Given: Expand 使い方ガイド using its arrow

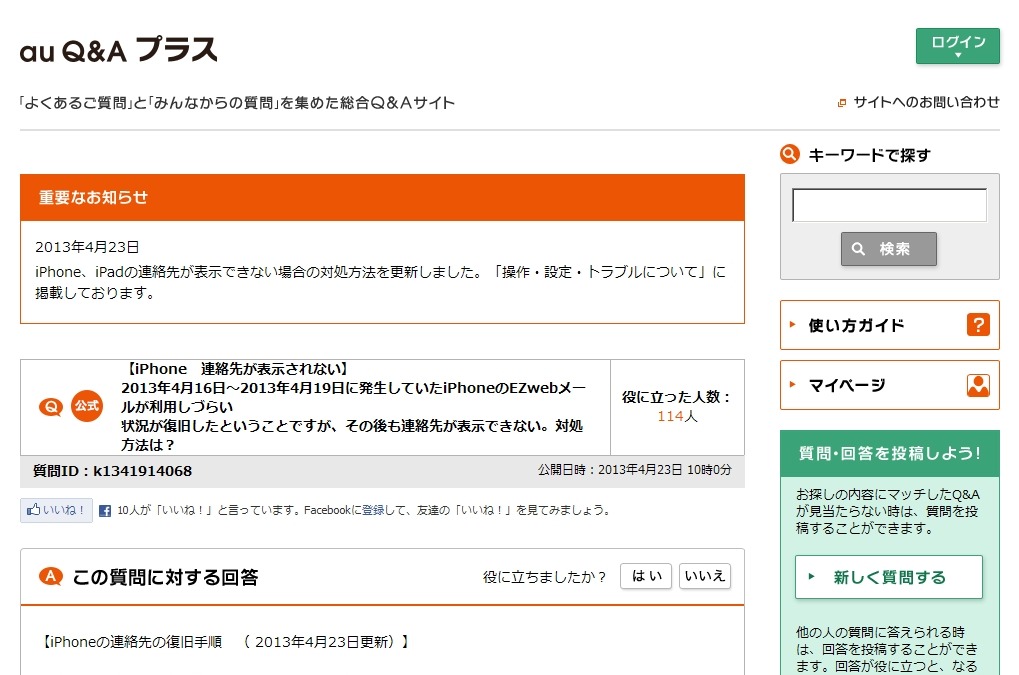Looking at the screenshot, I should pos(792,325).
